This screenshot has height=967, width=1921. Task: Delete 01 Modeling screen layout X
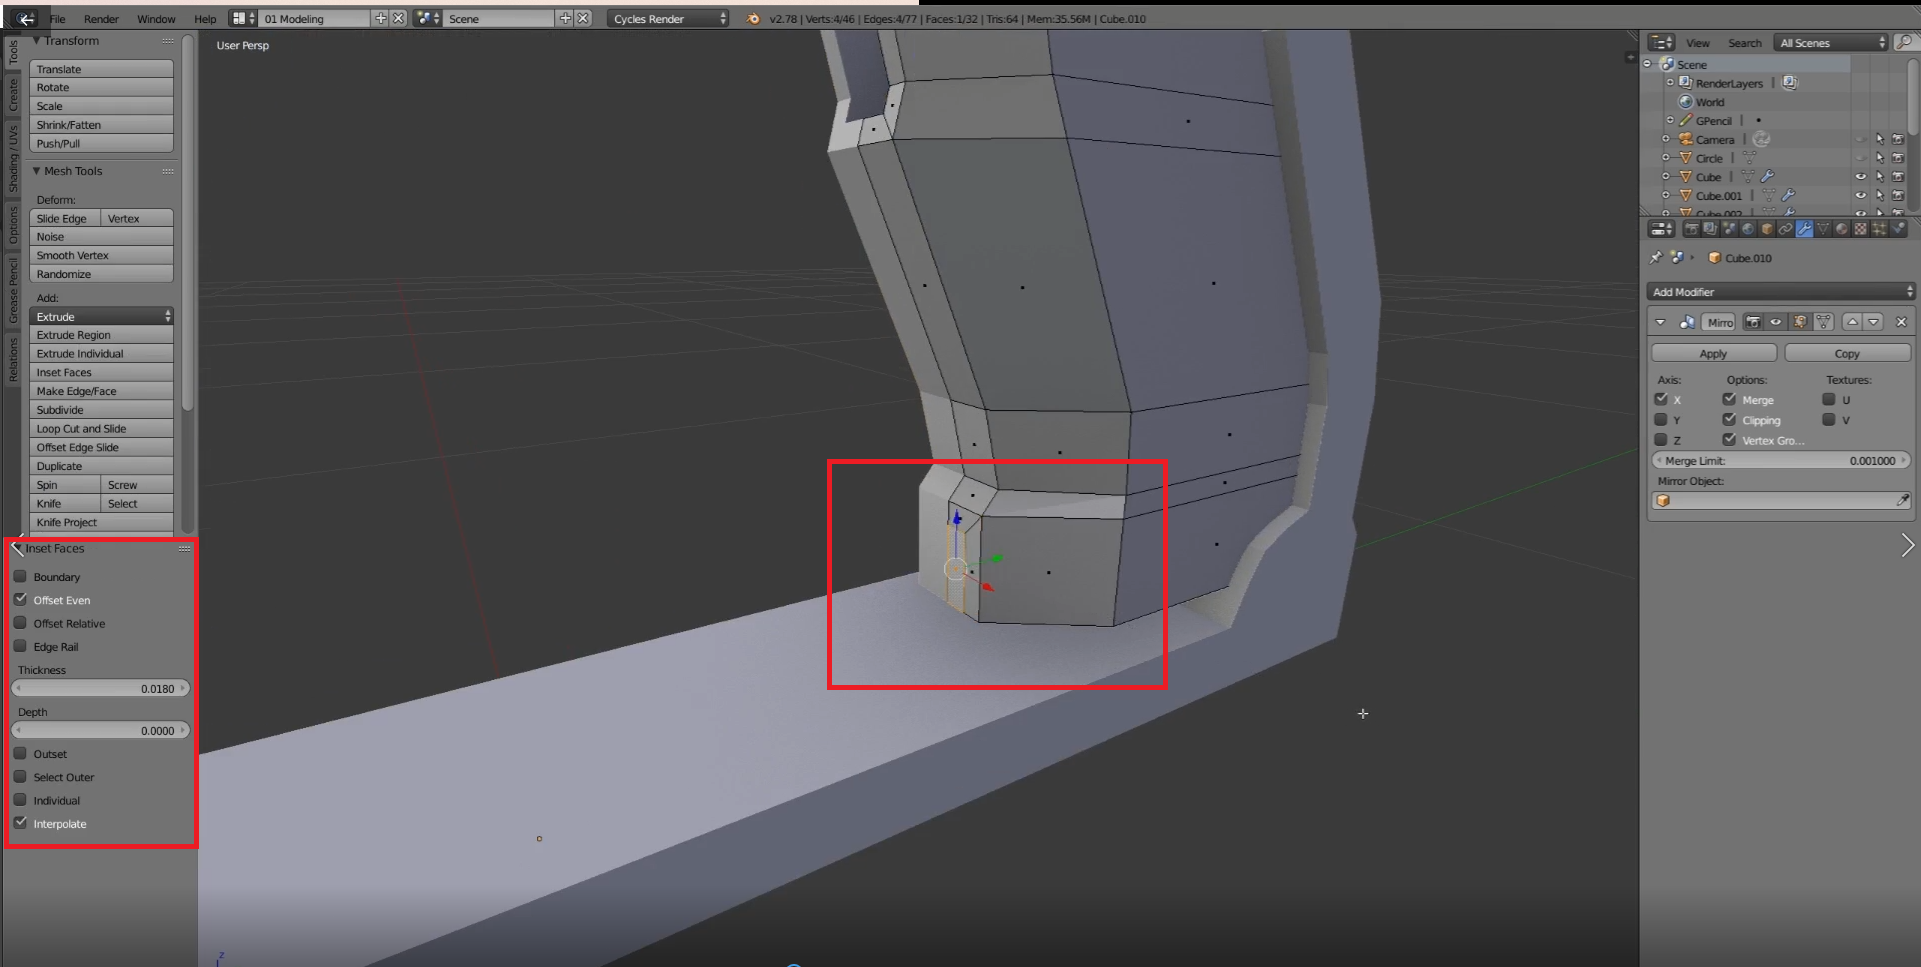tap(398, 18)
